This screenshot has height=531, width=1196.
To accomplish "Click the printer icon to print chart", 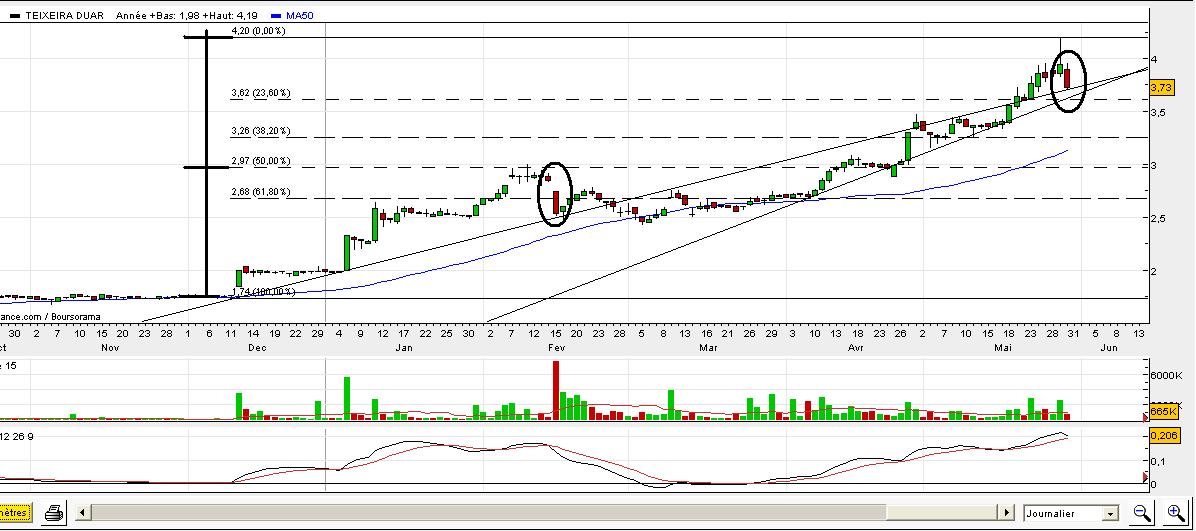I will coord(54,513).
